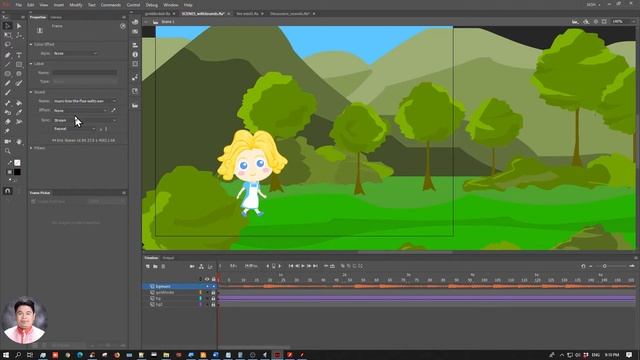Open the Align panel icon in the strip beside the stage

135,45
